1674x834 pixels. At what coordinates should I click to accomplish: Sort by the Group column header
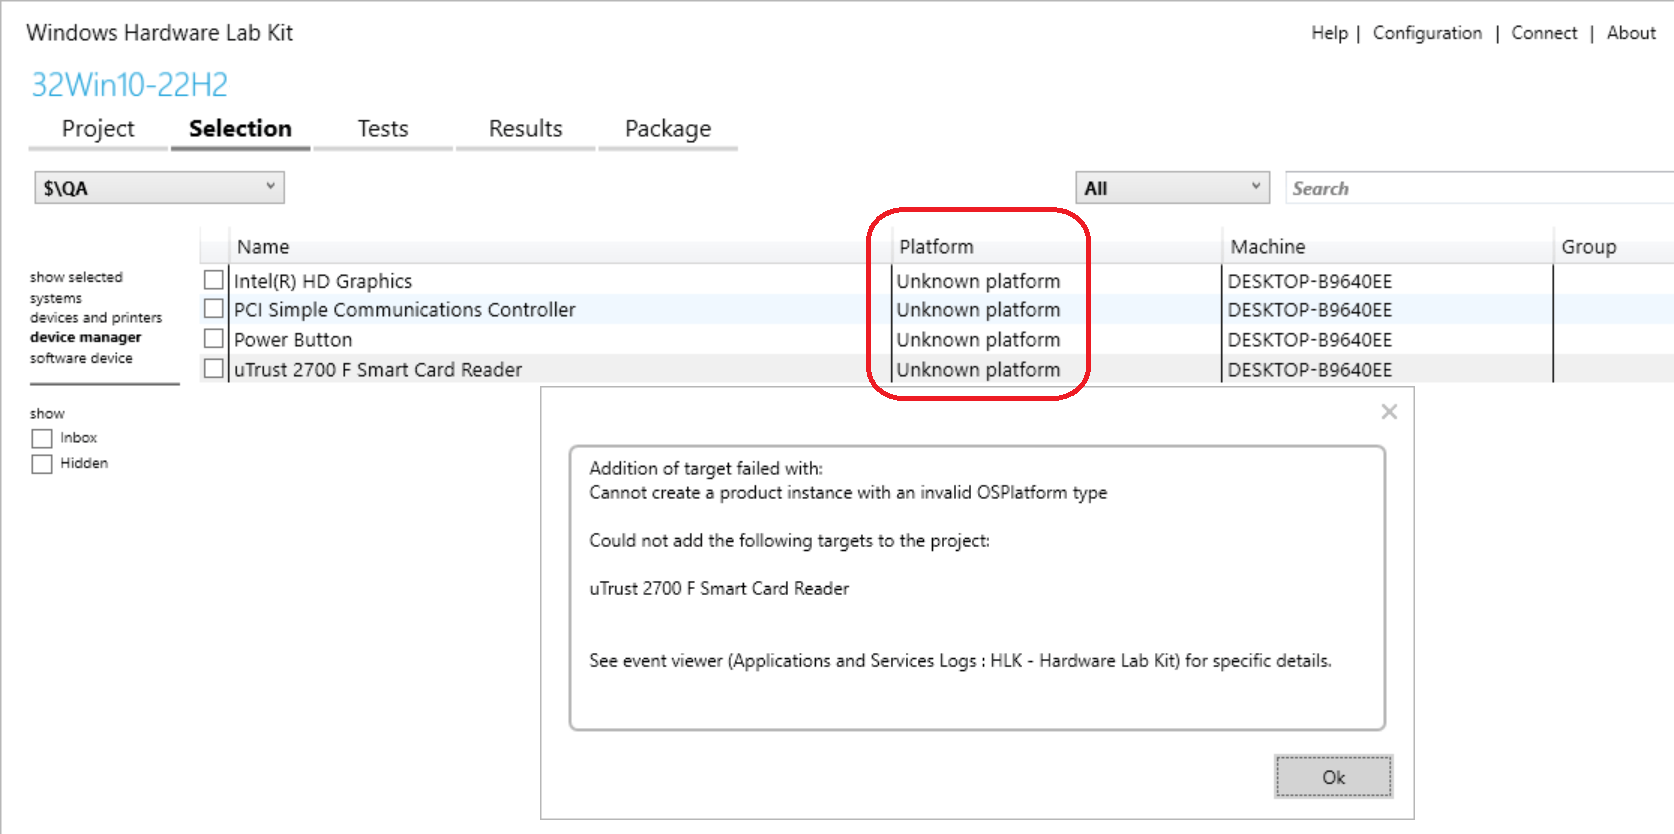tap(1613, 246)
